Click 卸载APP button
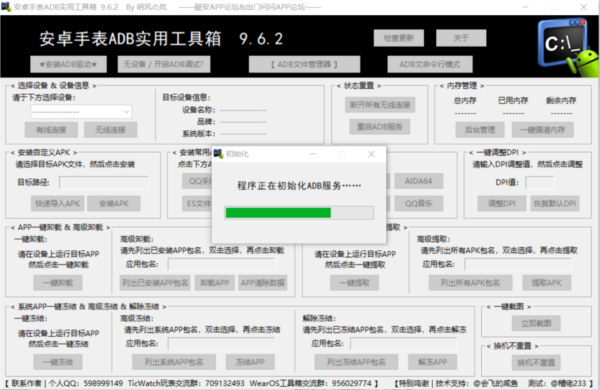This screenshot has height=390, width=600. [x=215, y=283]
